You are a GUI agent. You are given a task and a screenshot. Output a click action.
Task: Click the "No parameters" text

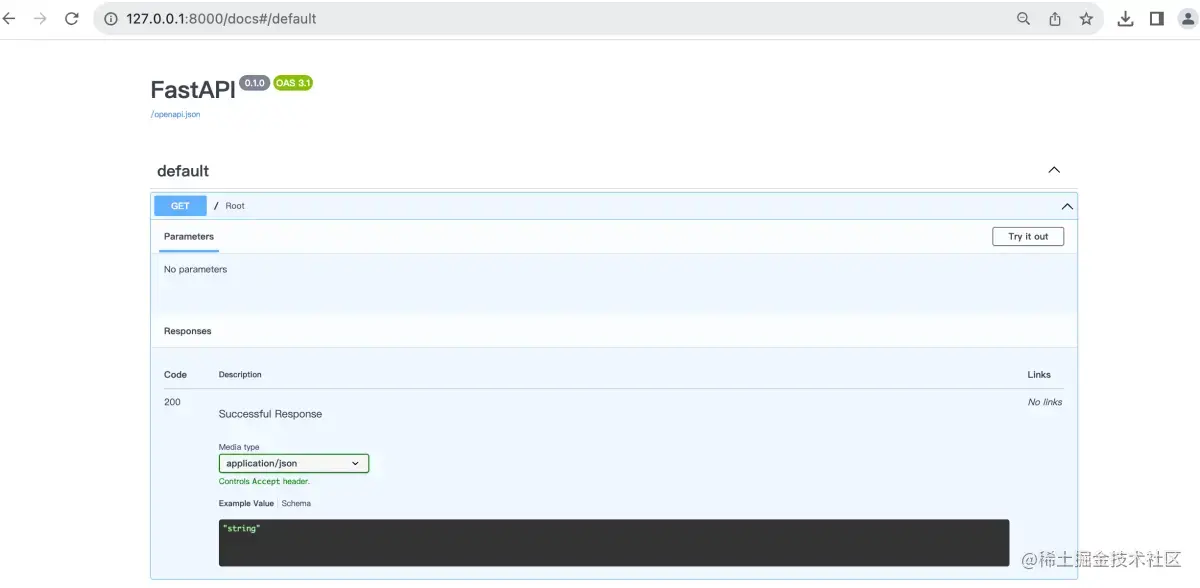[195, 270]
